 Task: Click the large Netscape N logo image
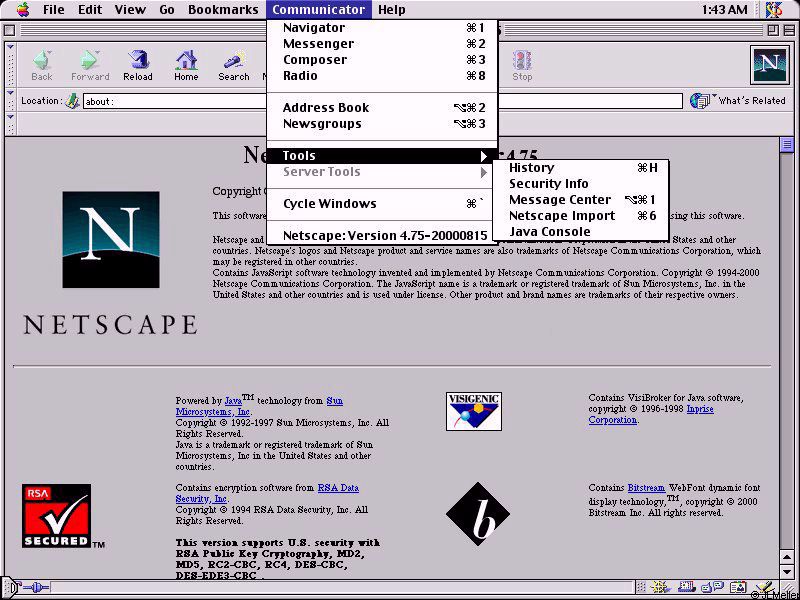coord(111,240)
